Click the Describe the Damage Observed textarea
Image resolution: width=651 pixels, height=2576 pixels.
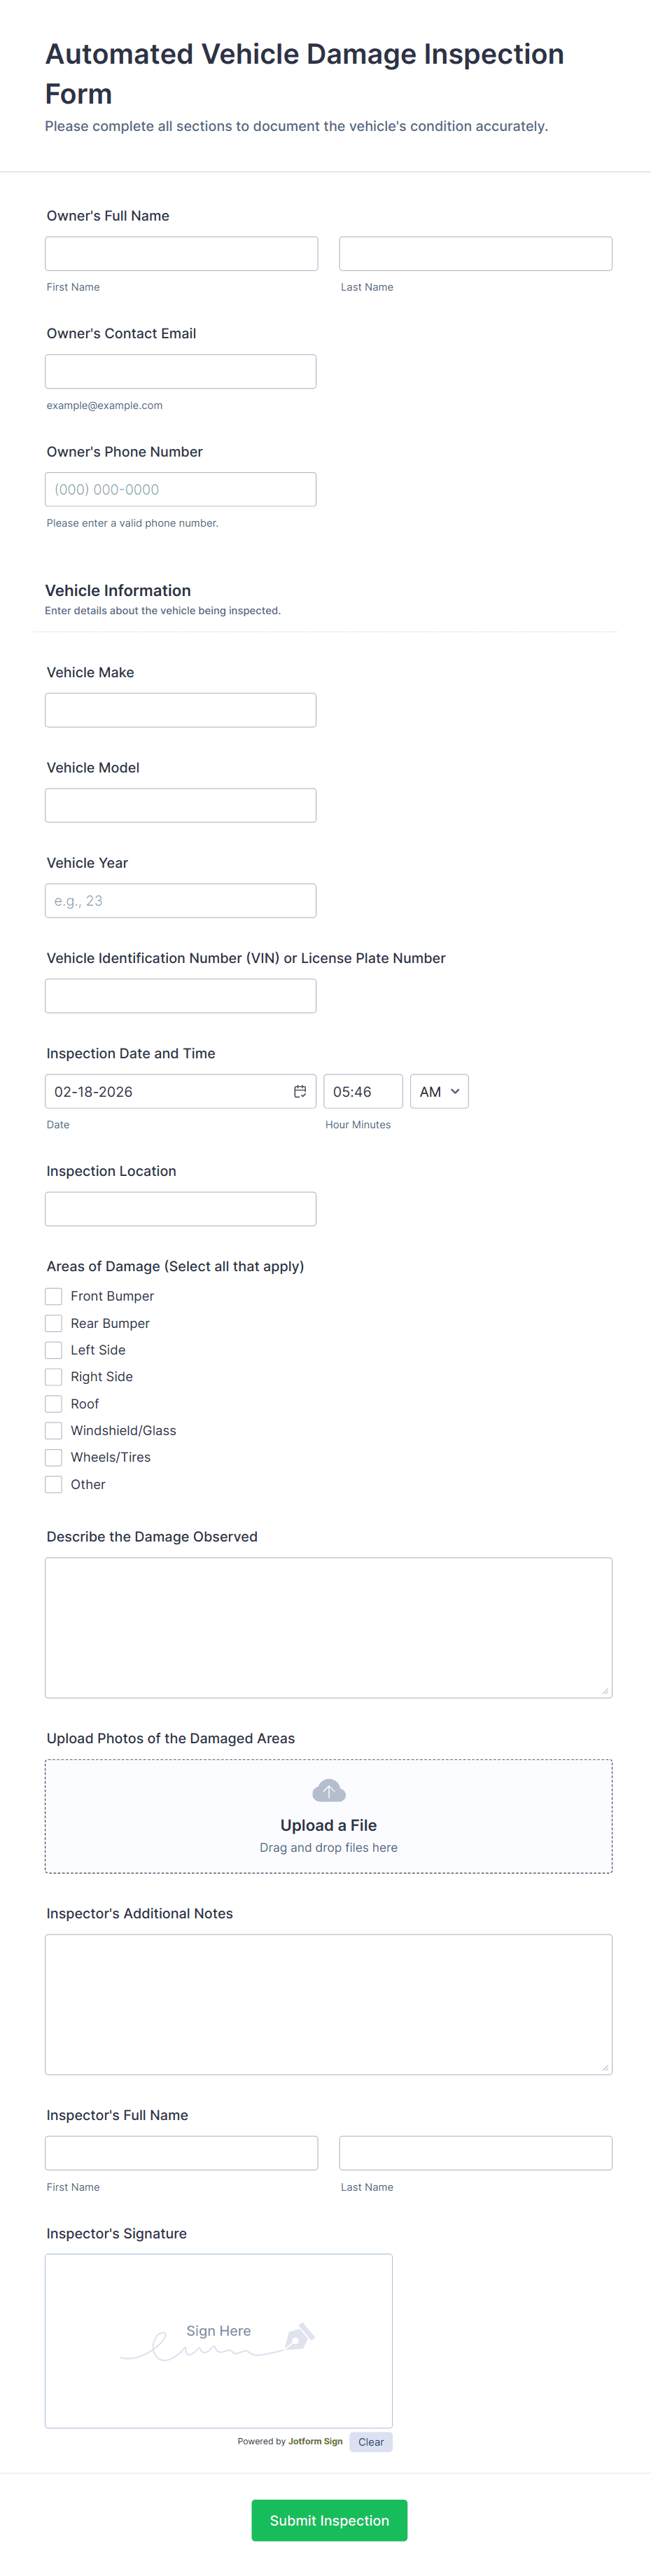click(328, 1627)
